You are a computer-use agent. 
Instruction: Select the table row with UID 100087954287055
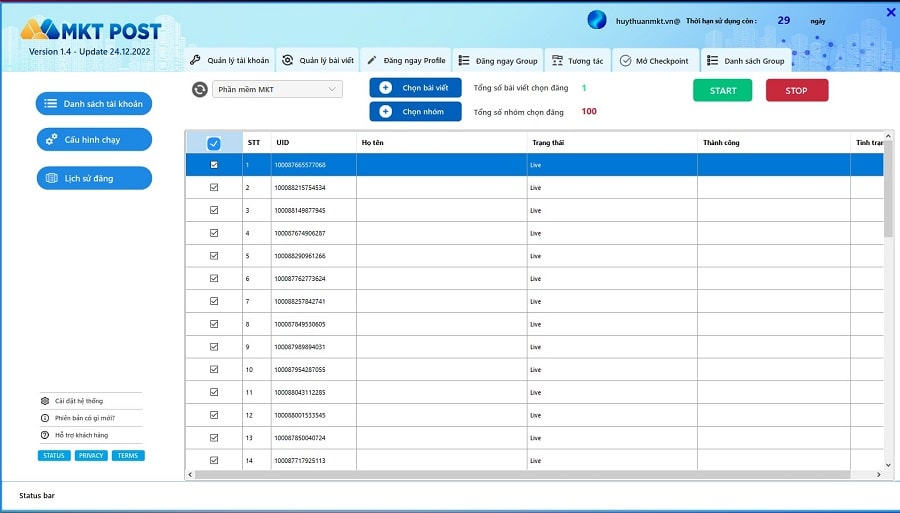534,370
